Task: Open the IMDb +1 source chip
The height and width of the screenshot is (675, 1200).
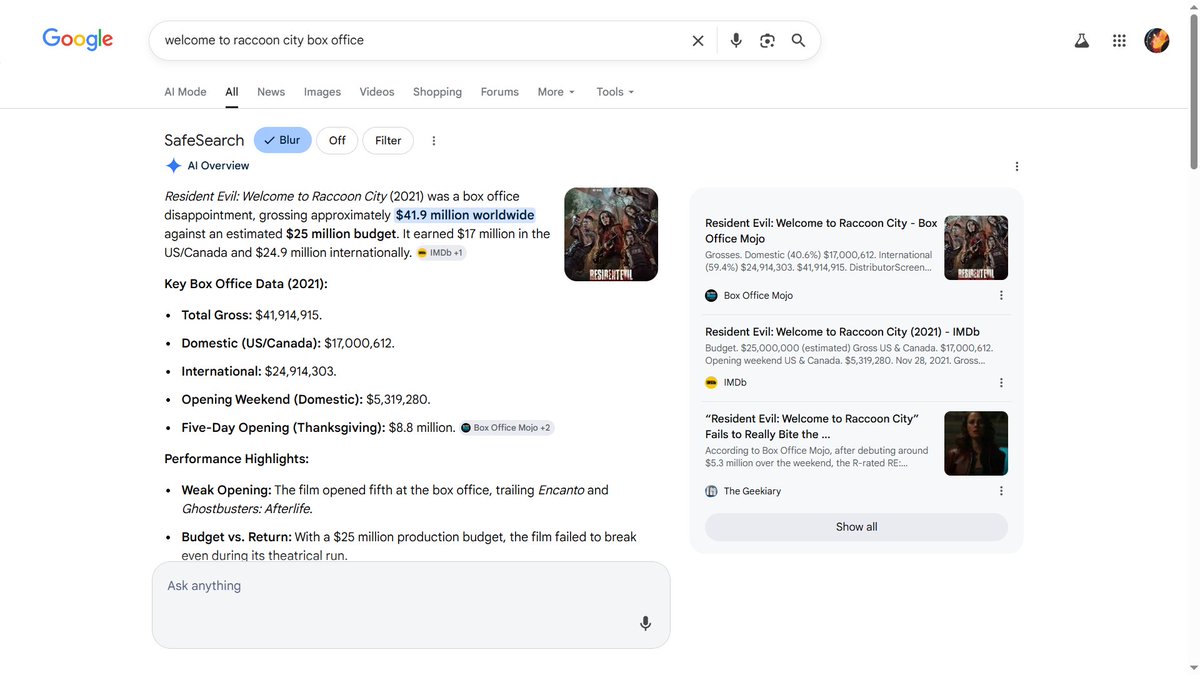Action: click(x=440, y=253)
